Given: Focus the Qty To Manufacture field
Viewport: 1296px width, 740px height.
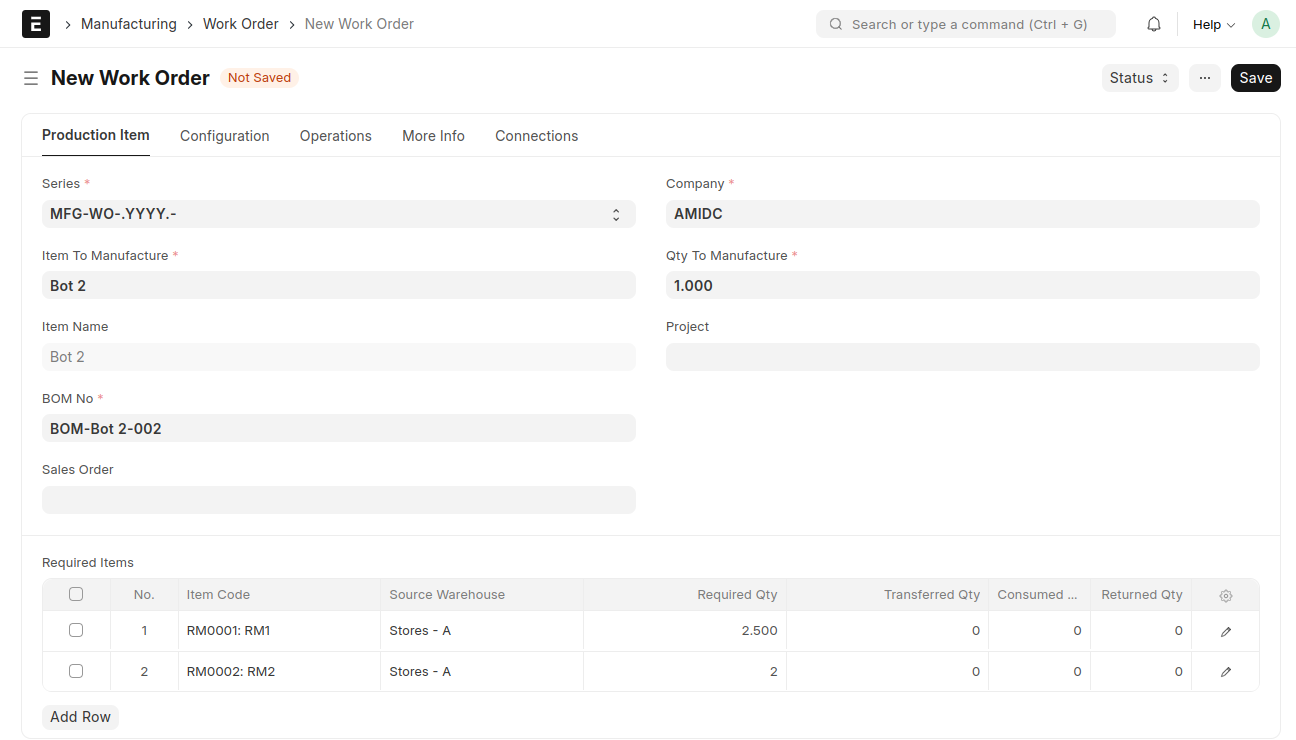Looking at the screenshot, I should 962,286.
